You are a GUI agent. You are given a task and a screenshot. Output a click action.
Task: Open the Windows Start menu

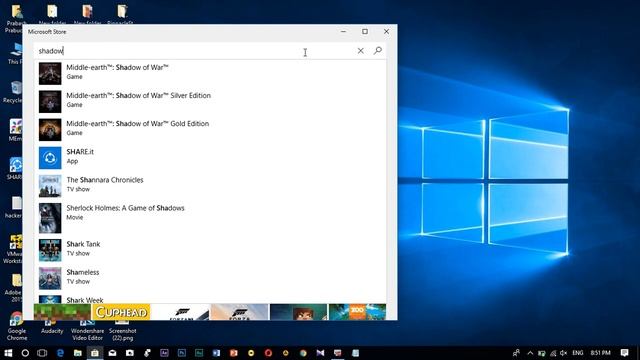click(x=8, y=353)
